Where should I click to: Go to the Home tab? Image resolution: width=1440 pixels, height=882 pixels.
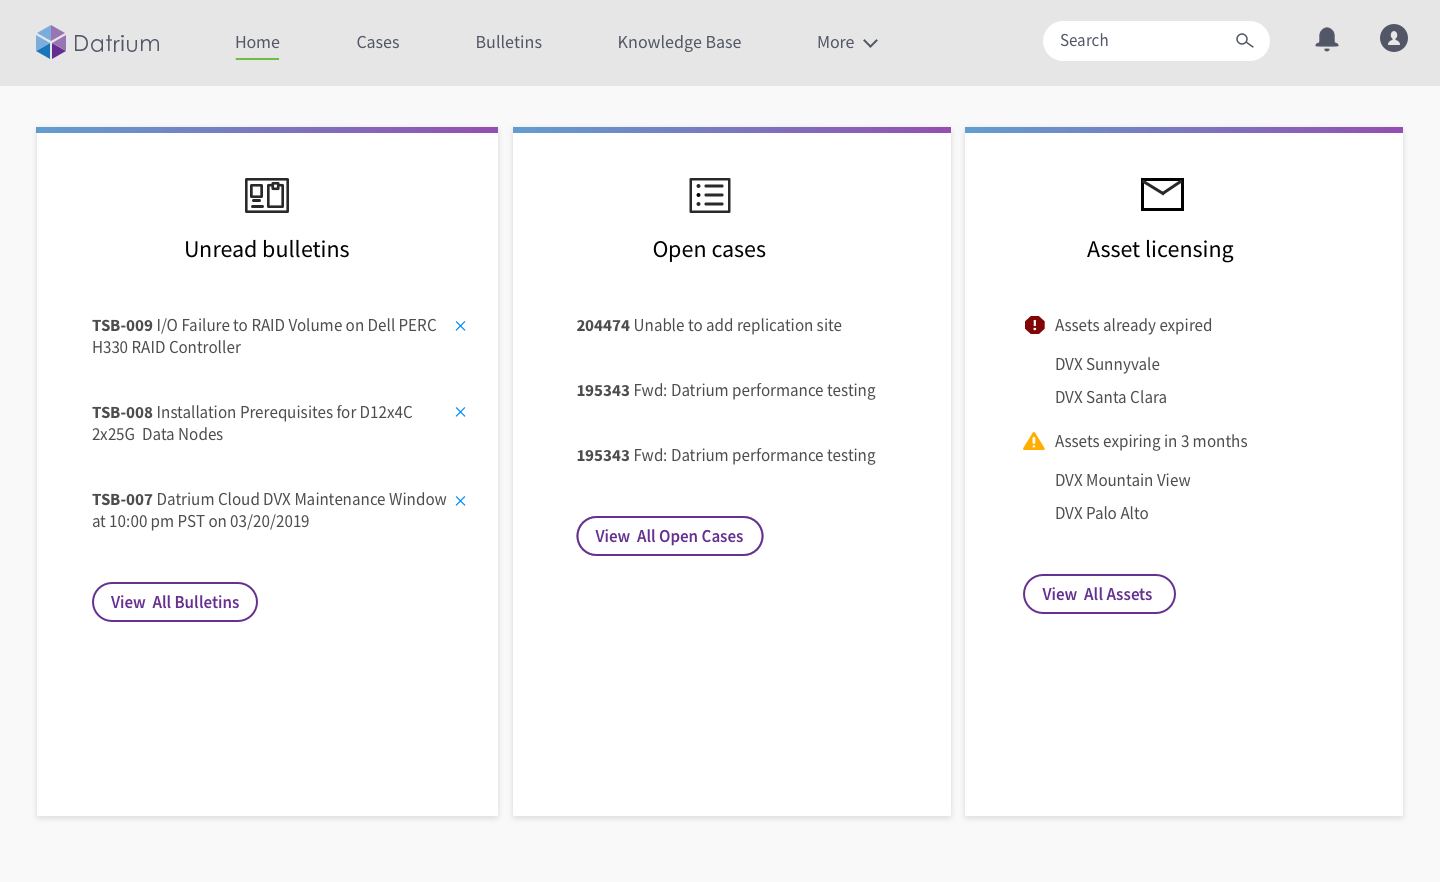tap(257, 42)
